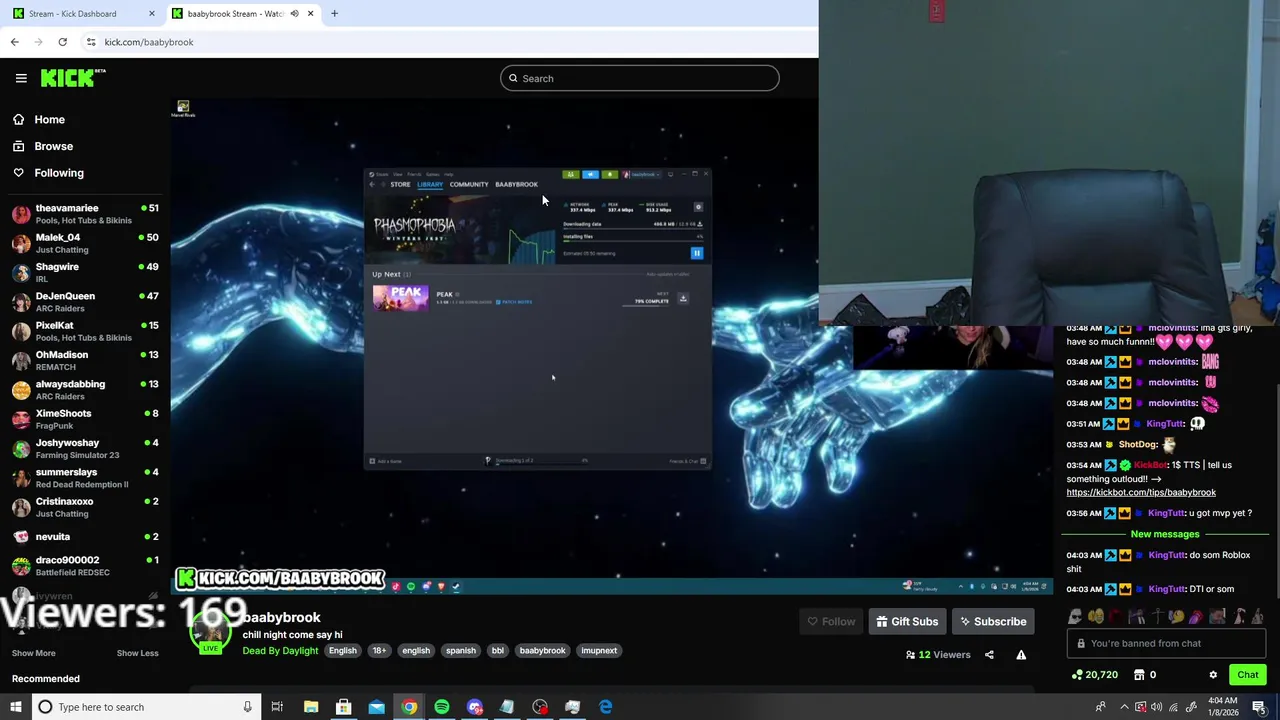Pause the Phasmophobia download in Steam

coord(697,253)
